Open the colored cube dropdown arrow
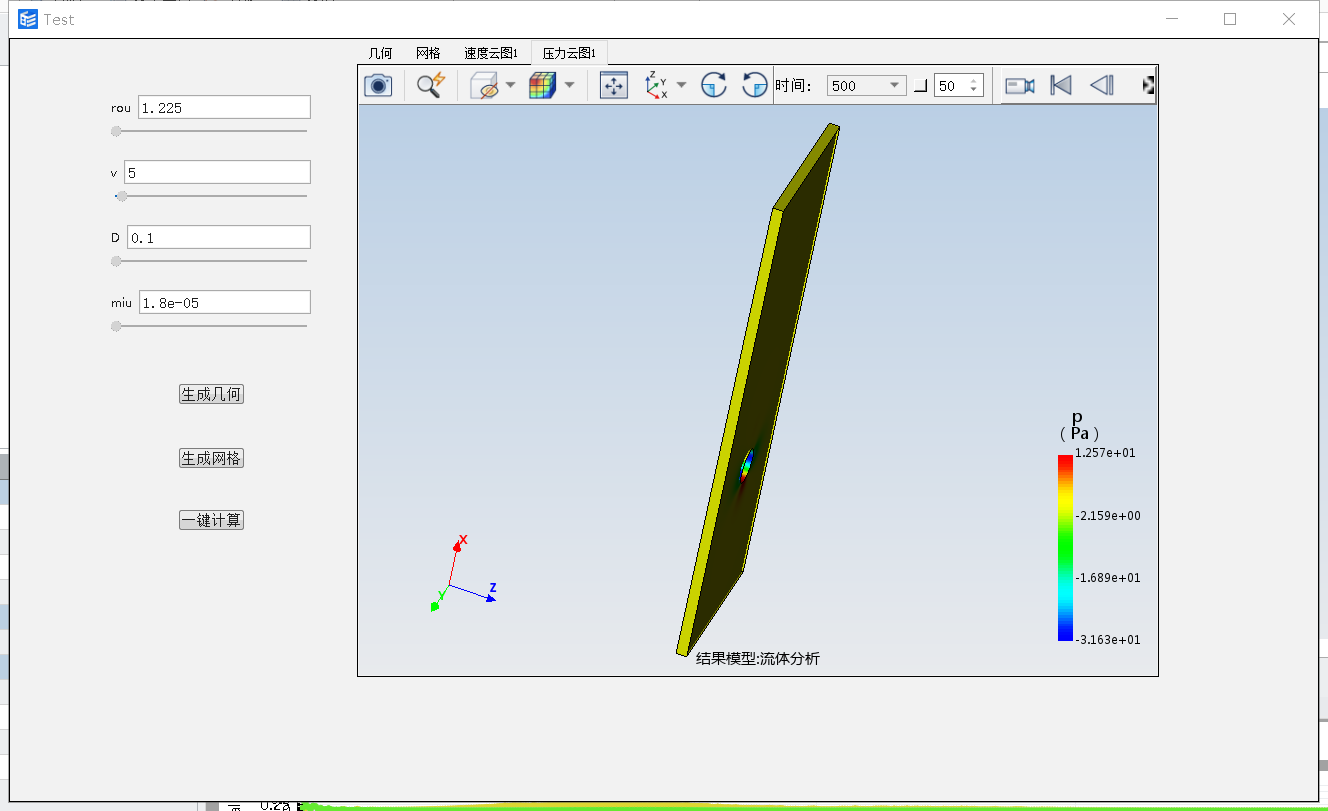This screenshot has height=811, width=1328. pyautogui.click(x=569, y=86)
